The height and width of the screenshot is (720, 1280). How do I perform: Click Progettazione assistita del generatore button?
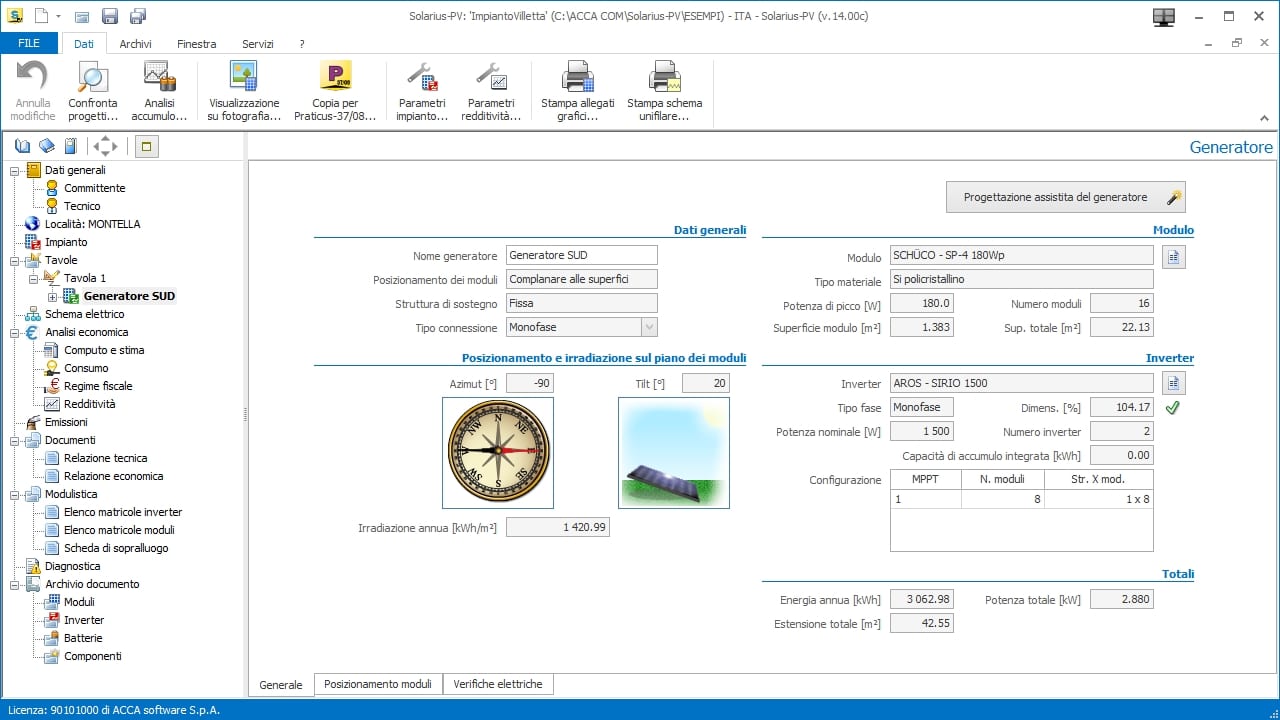point(1066,197)
